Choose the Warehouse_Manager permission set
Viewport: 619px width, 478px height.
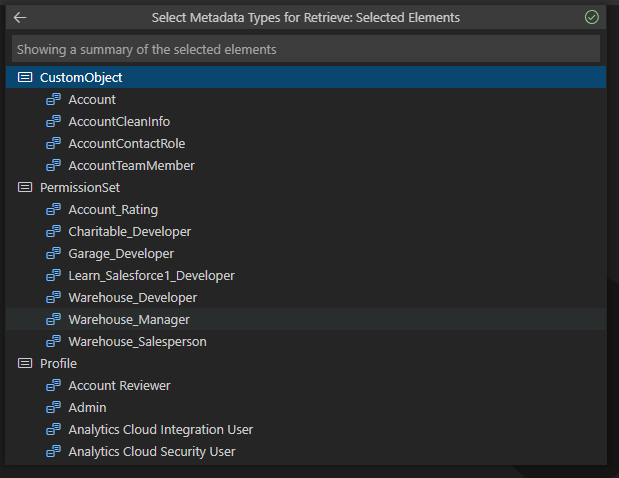pyautogui.click(x=129, y=320)
